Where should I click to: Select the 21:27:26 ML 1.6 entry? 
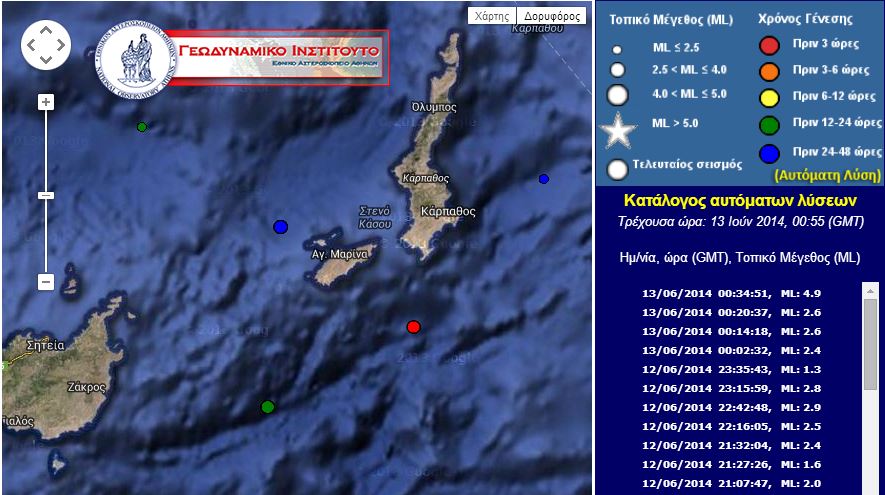click(731, 465)
